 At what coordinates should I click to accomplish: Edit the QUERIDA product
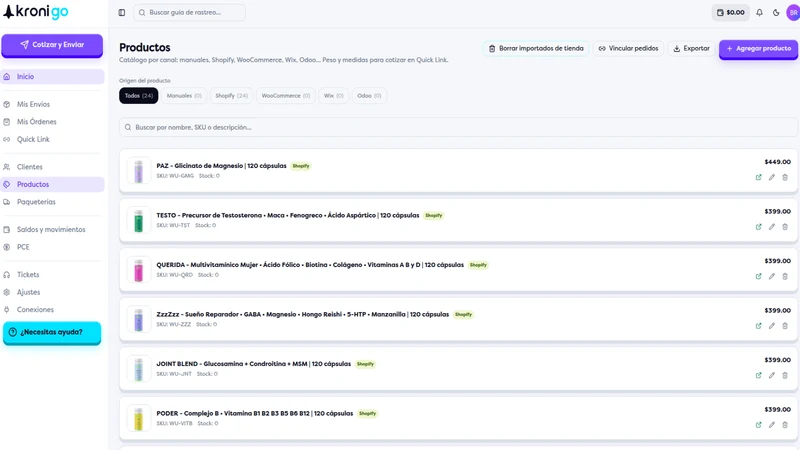coord(771,277)
